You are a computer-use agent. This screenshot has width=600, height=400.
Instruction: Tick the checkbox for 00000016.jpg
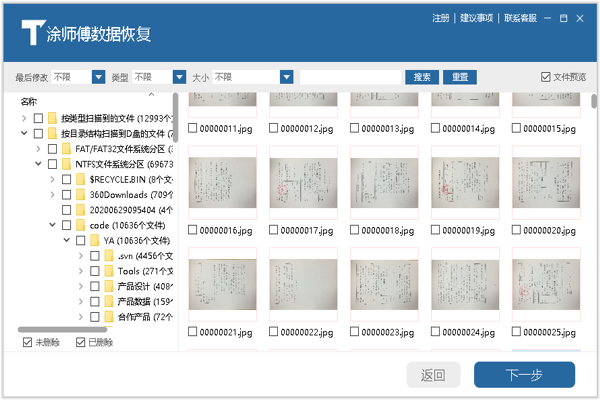[194, 230]
